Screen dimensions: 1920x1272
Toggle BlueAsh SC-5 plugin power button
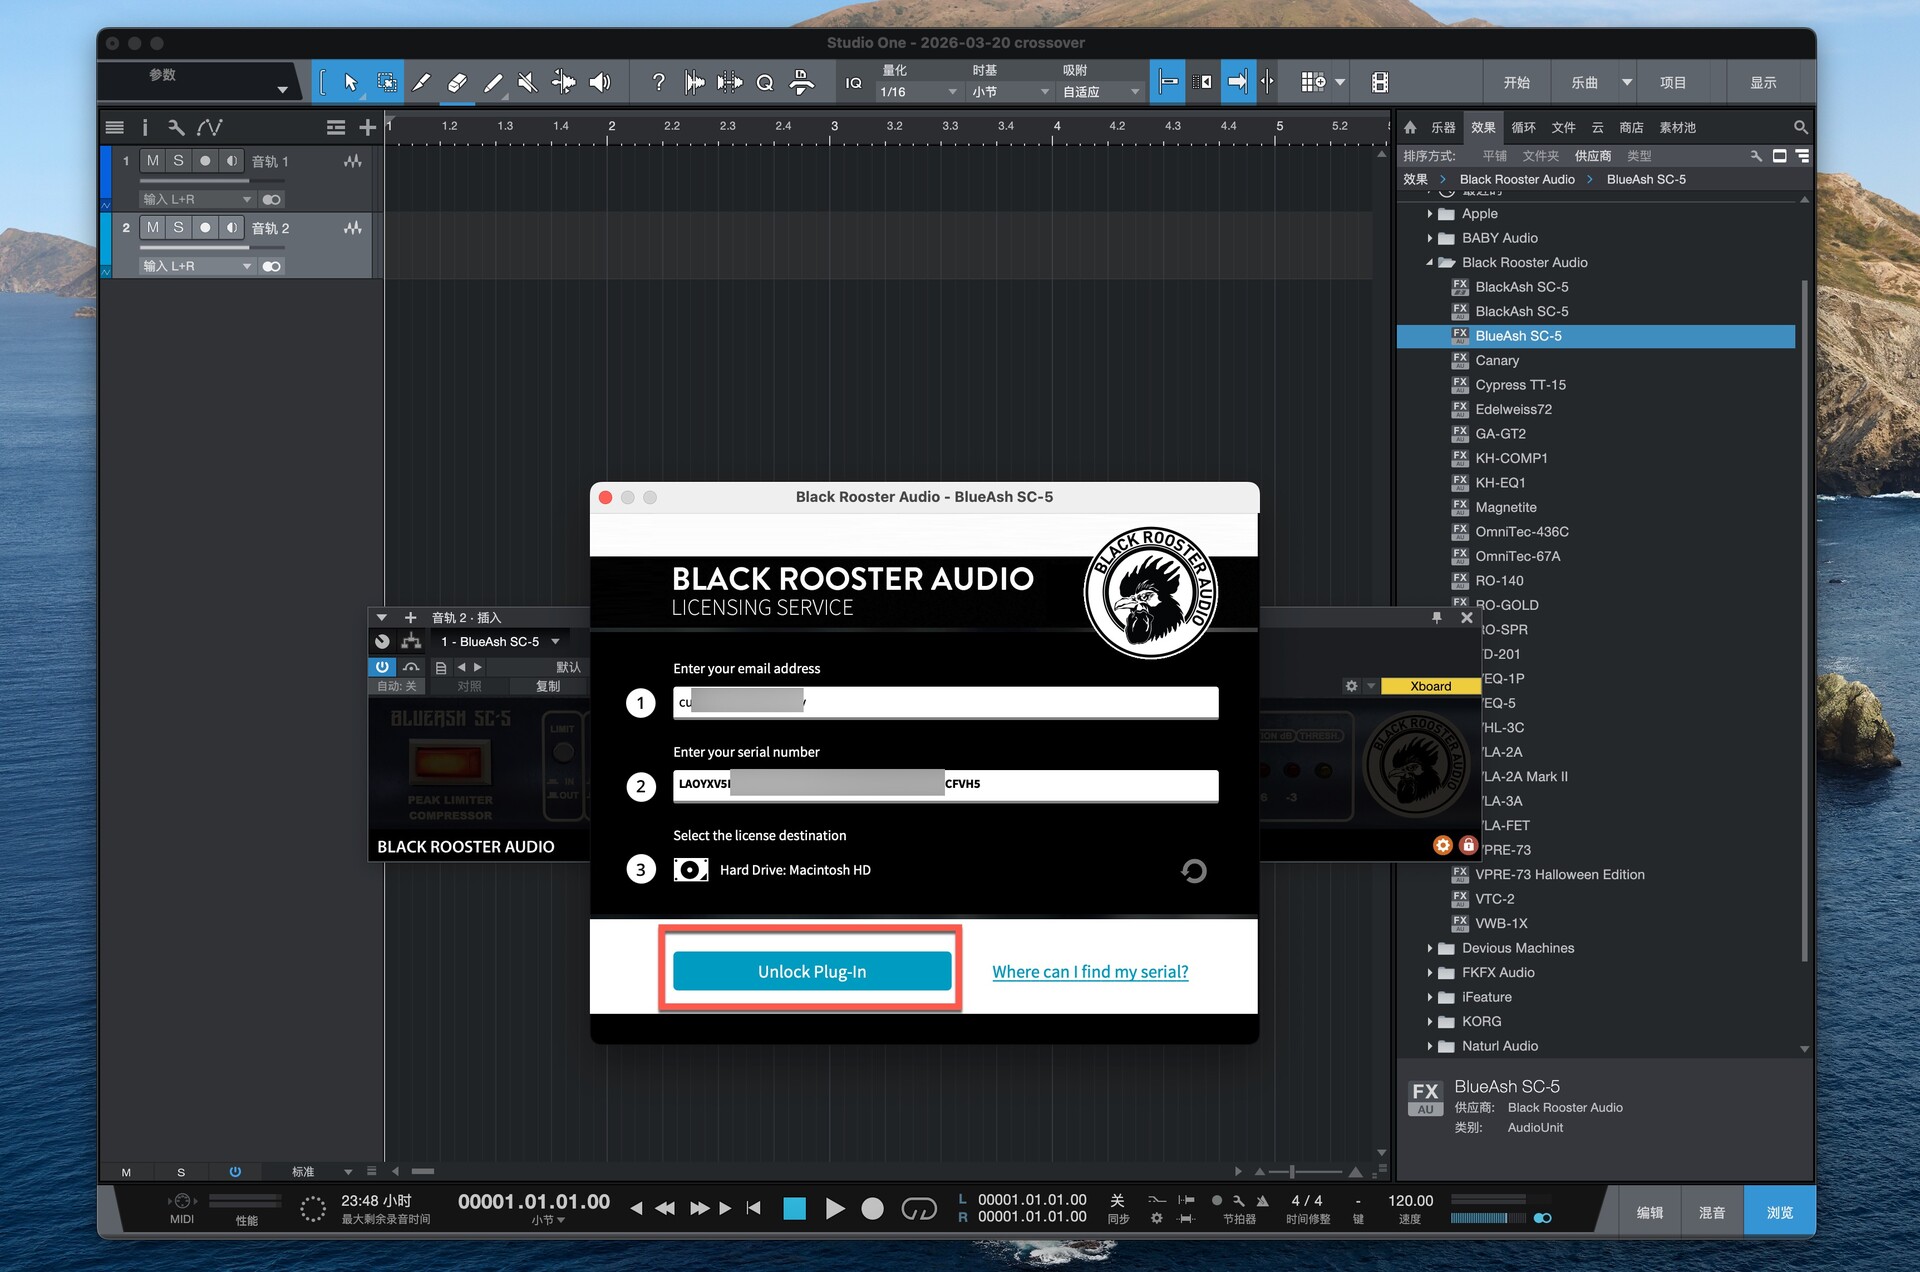382,666
